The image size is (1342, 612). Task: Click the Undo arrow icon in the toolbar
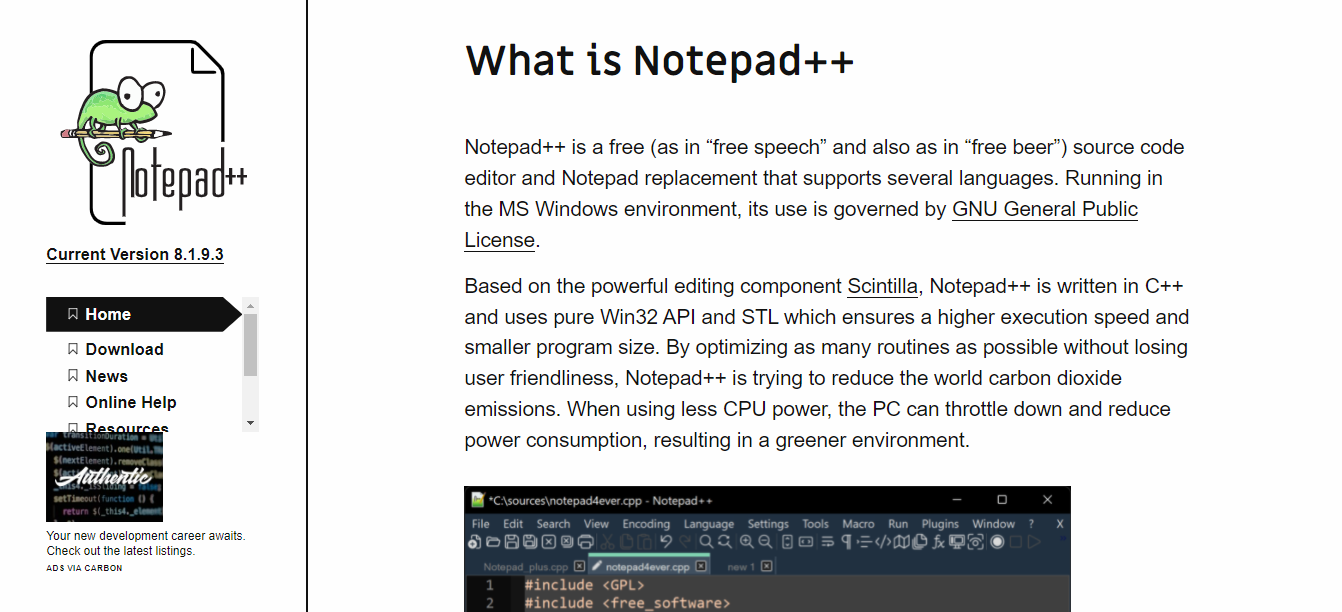666,542
